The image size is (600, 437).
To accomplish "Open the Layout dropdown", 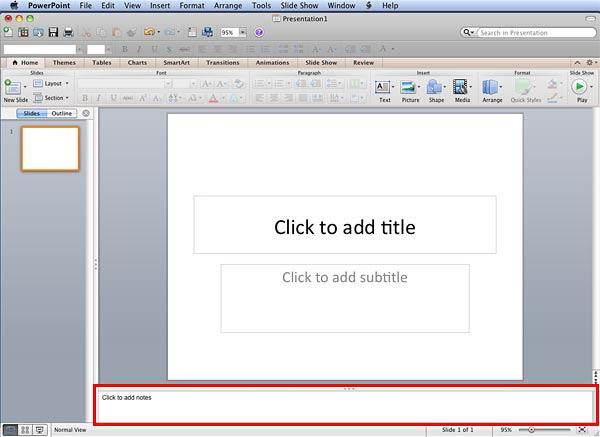I will coord(54,84).
